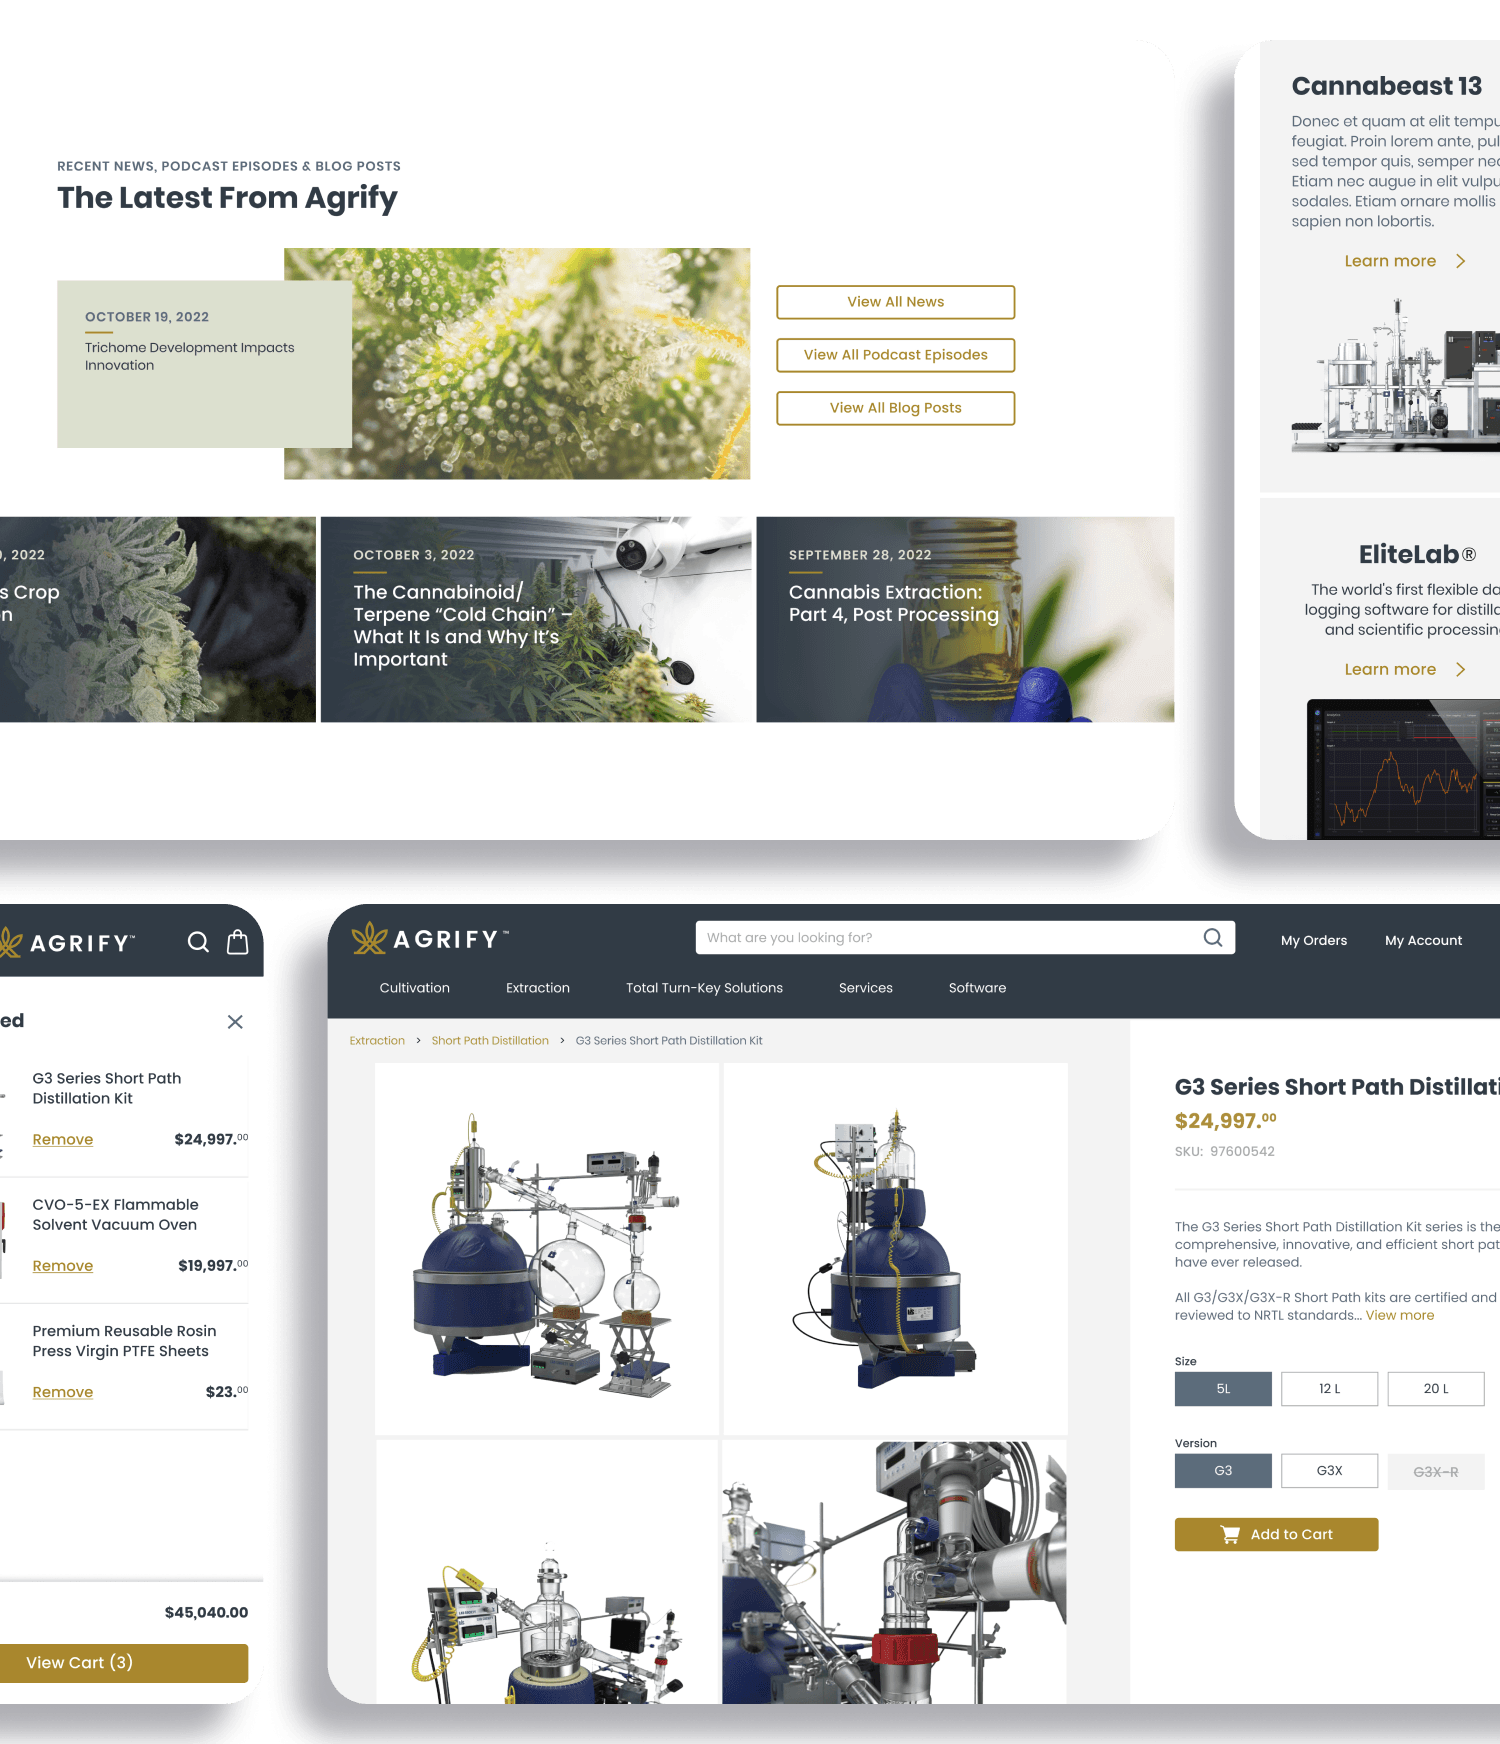Open the shopping bag in the mobile header
Image resolution: width=1500 pixels, height=1744 pixels.
pyautogui.click(x=237, y=942)
